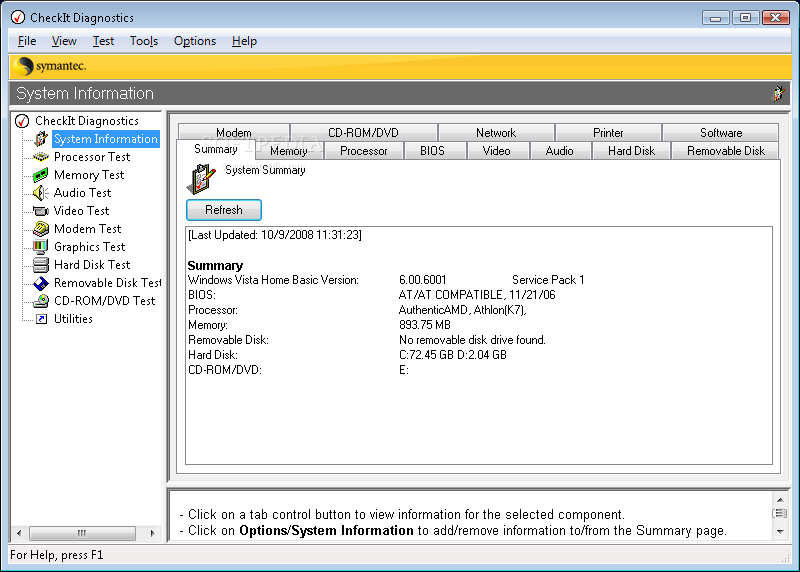Click the tree panel right scroll arrow
The height and width of the screenshot is (572, 800).
[x=152, y=533]
